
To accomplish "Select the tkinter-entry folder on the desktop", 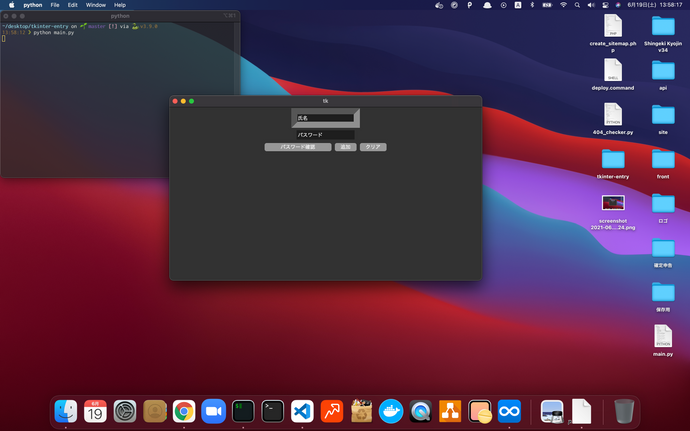I will click(x=613, y=159).
